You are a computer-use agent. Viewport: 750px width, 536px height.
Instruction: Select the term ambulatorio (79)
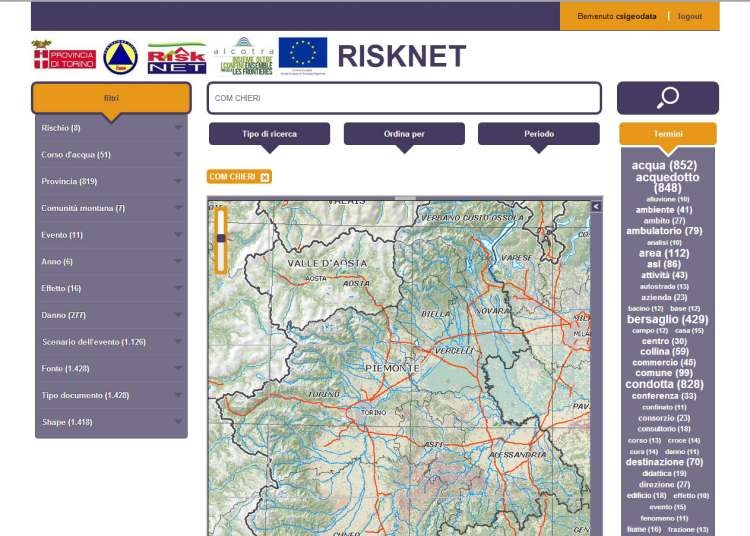coord(664,231)
